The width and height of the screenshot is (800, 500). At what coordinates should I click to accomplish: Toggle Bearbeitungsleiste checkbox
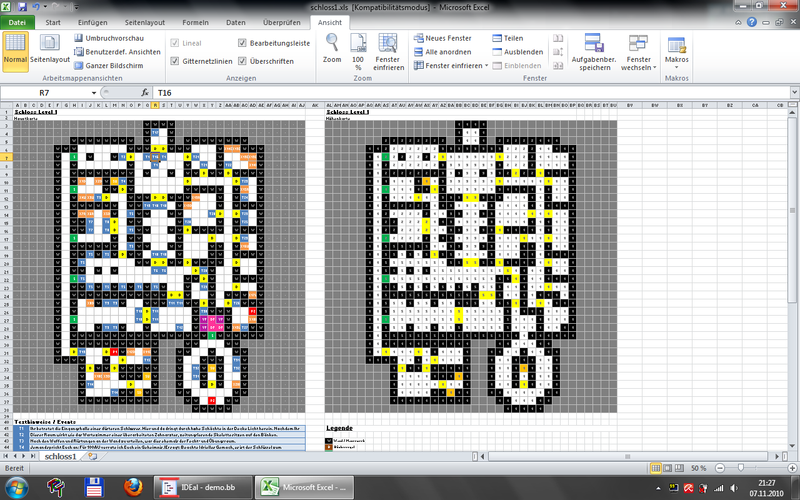(x=242, y=43)
